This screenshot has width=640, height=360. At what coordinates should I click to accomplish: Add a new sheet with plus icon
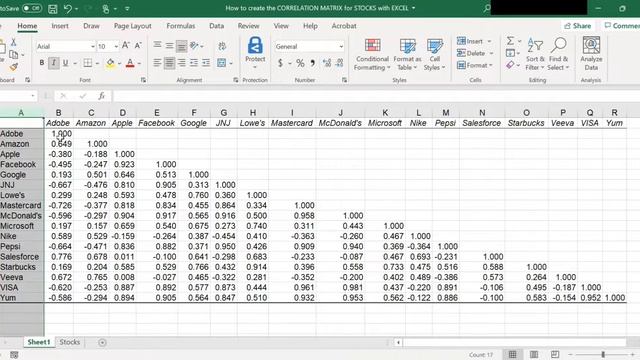click(x=102, y=342)
